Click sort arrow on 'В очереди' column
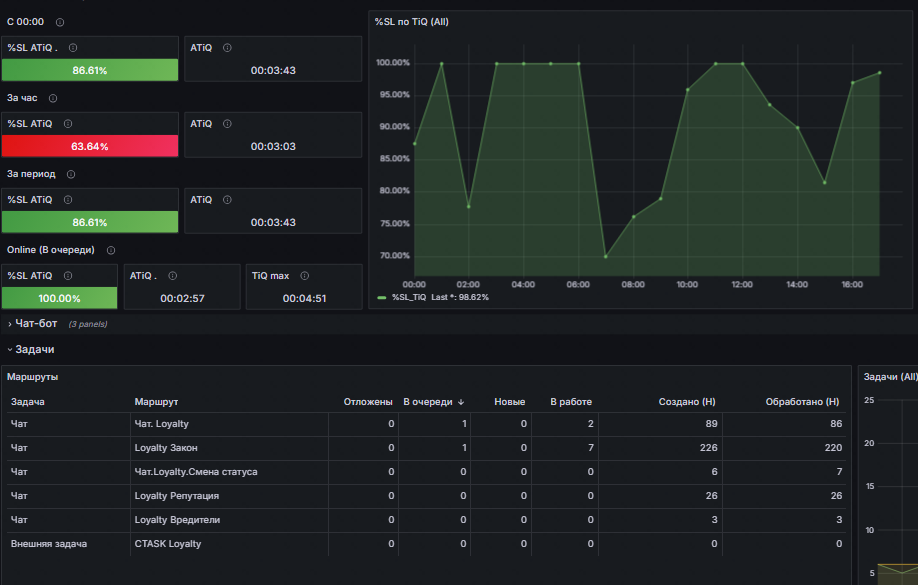The width and height of the screenshot is (918, 585). (461, 402)
